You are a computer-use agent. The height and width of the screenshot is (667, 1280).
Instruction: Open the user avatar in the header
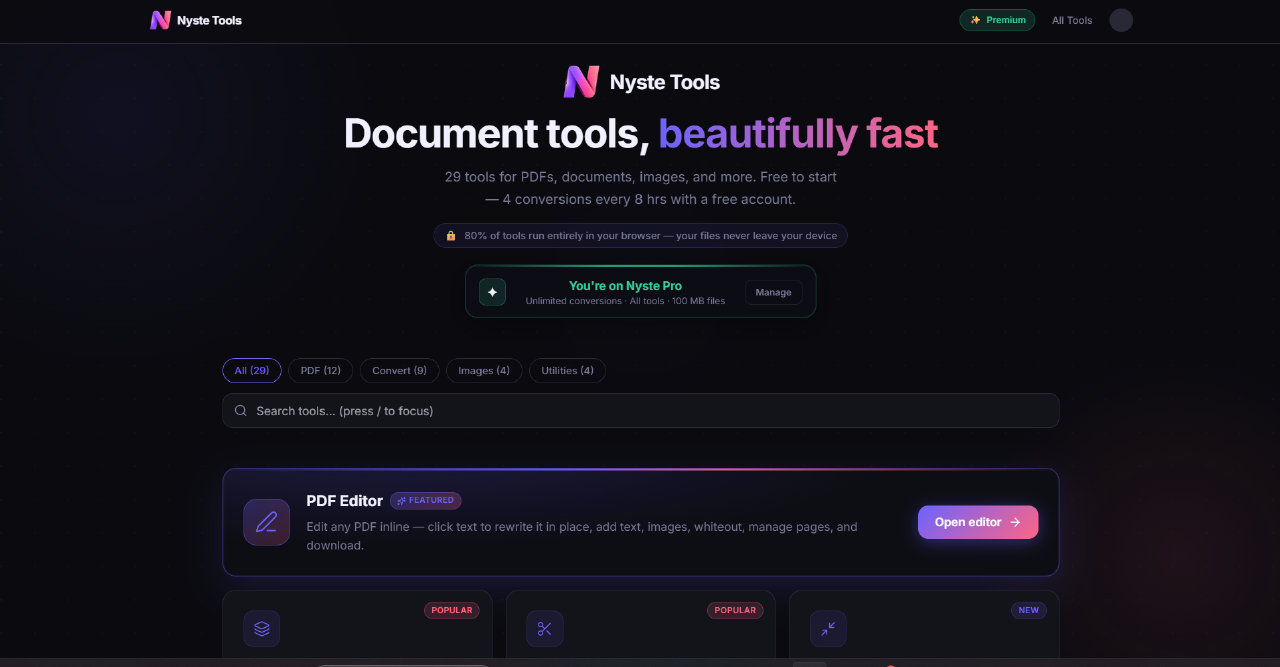pyautogui.click(x=1121, y=20)
